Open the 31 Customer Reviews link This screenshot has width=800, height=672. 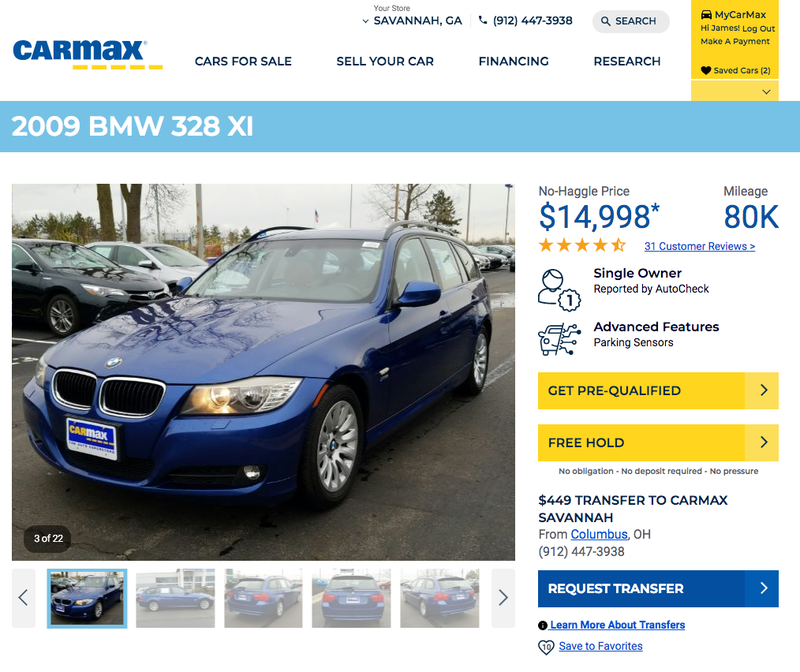[699, 246]
